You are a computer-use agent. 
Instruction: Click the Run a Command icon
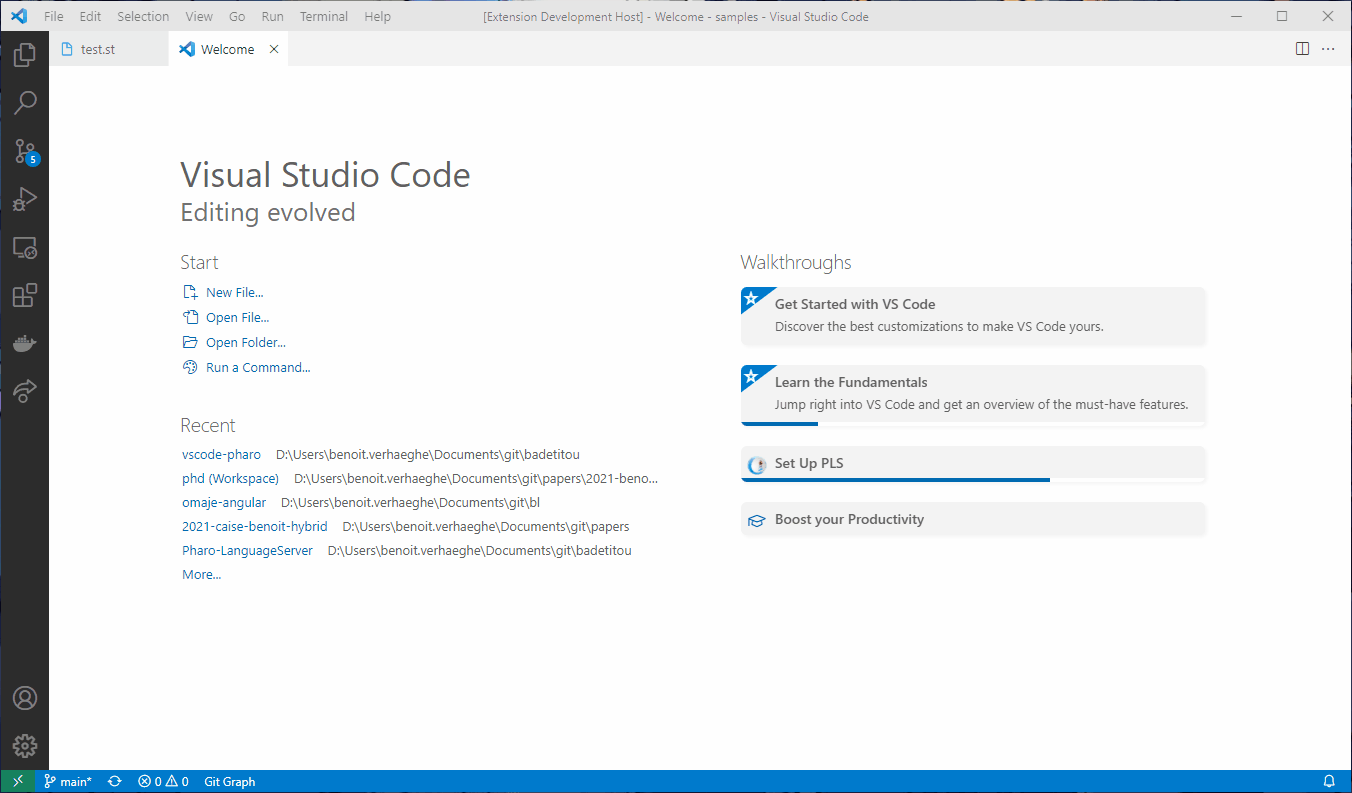pyautogui.click(x=190, y=368)
